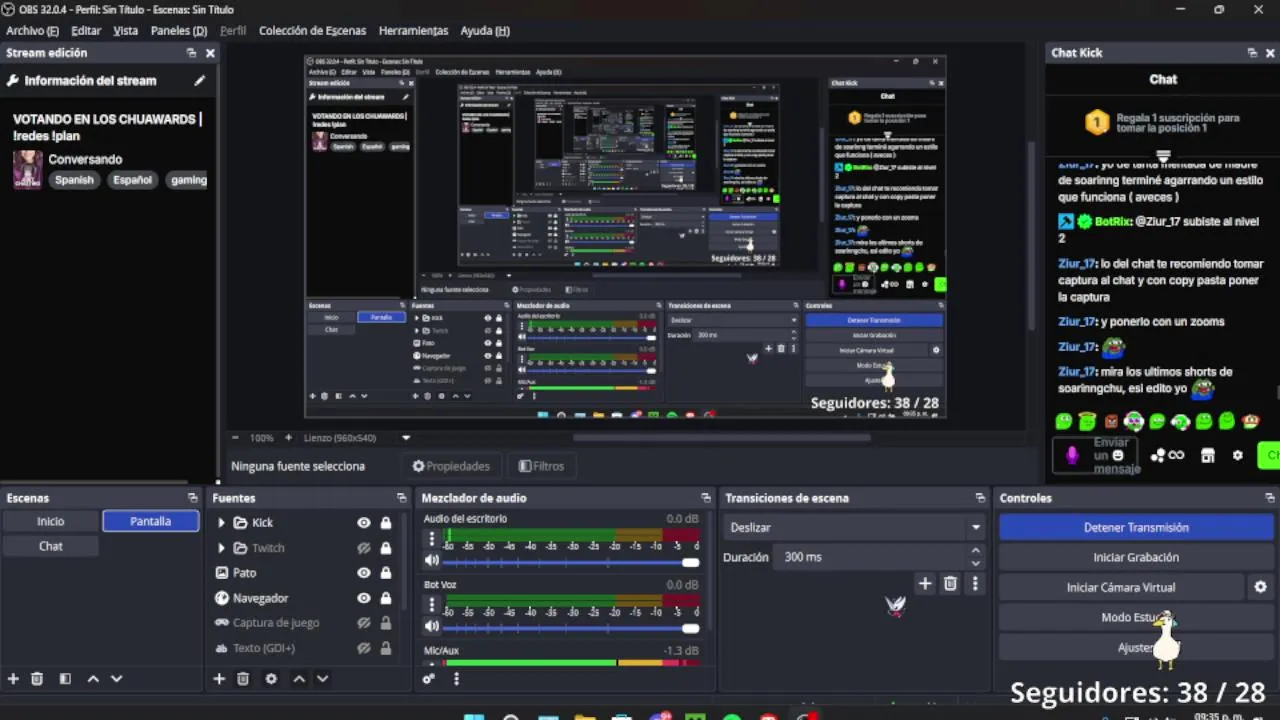This screenshot has width=1280, height=720.
Task: Open the Archivo menu
Action: point(32,31)
